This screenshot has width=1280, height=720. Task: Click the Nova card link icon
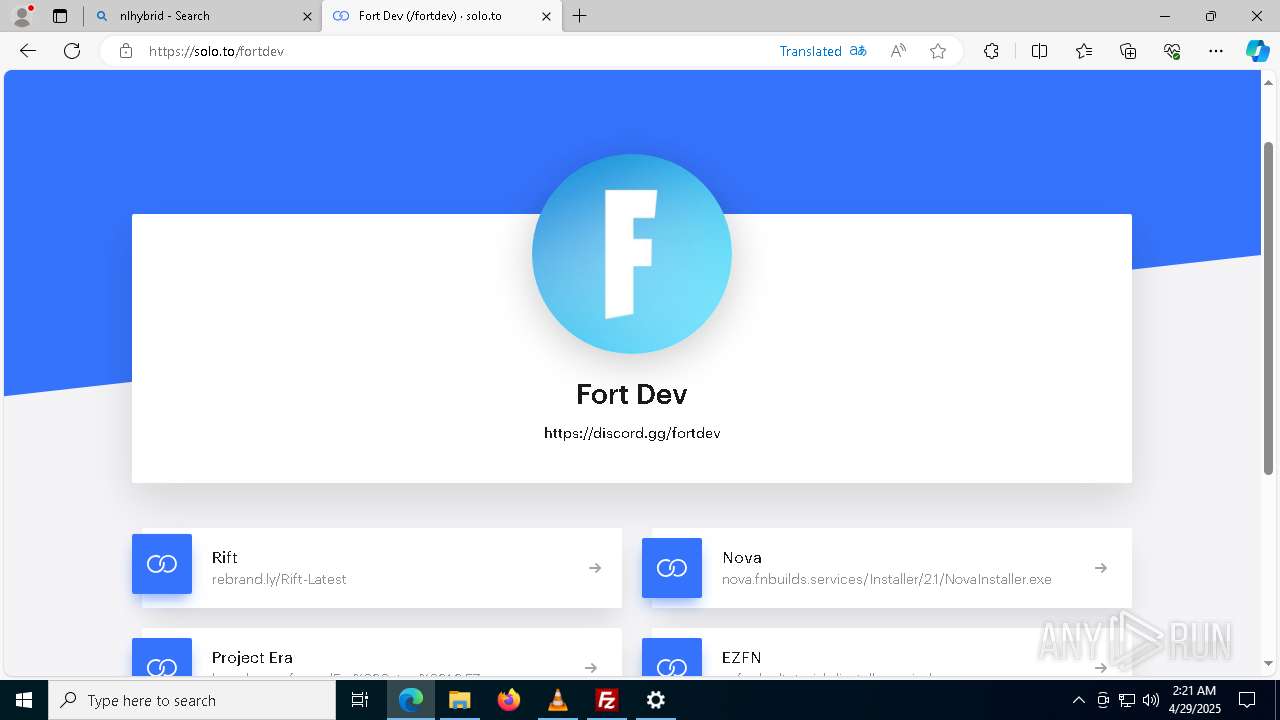pyautogui.click(x=672, y=568)
